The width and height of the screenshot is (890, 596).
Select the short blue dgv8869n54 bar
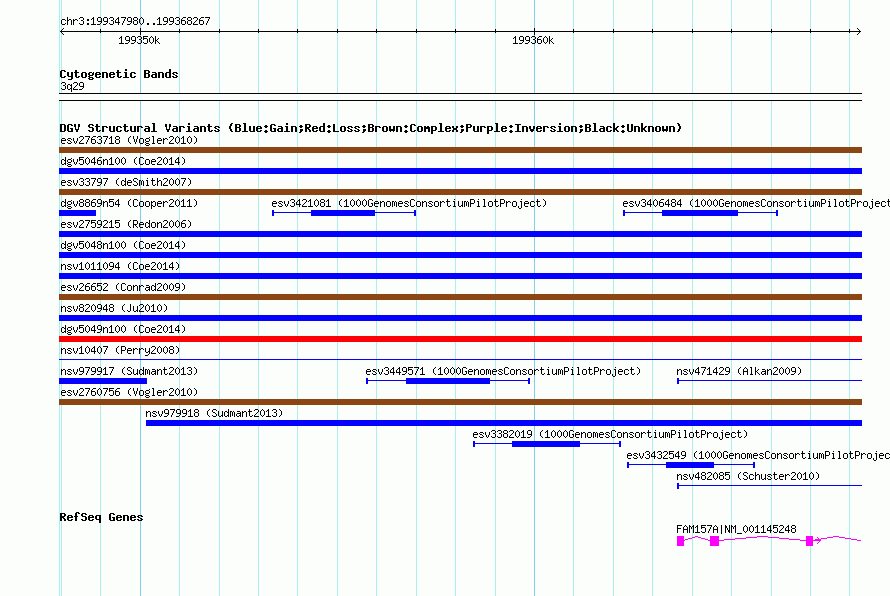(x=77, y=213)
